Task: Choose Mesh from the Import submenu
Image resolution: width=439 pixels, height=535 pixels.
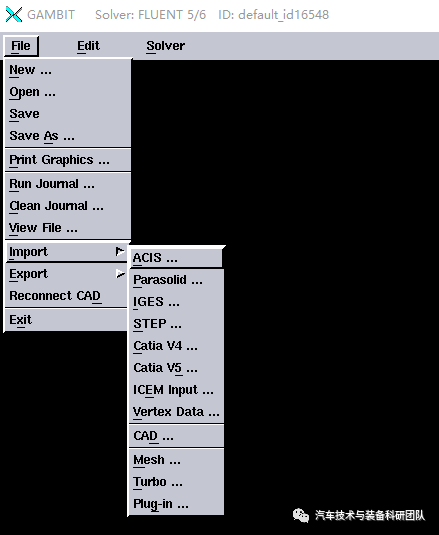Action: (176, 460)
